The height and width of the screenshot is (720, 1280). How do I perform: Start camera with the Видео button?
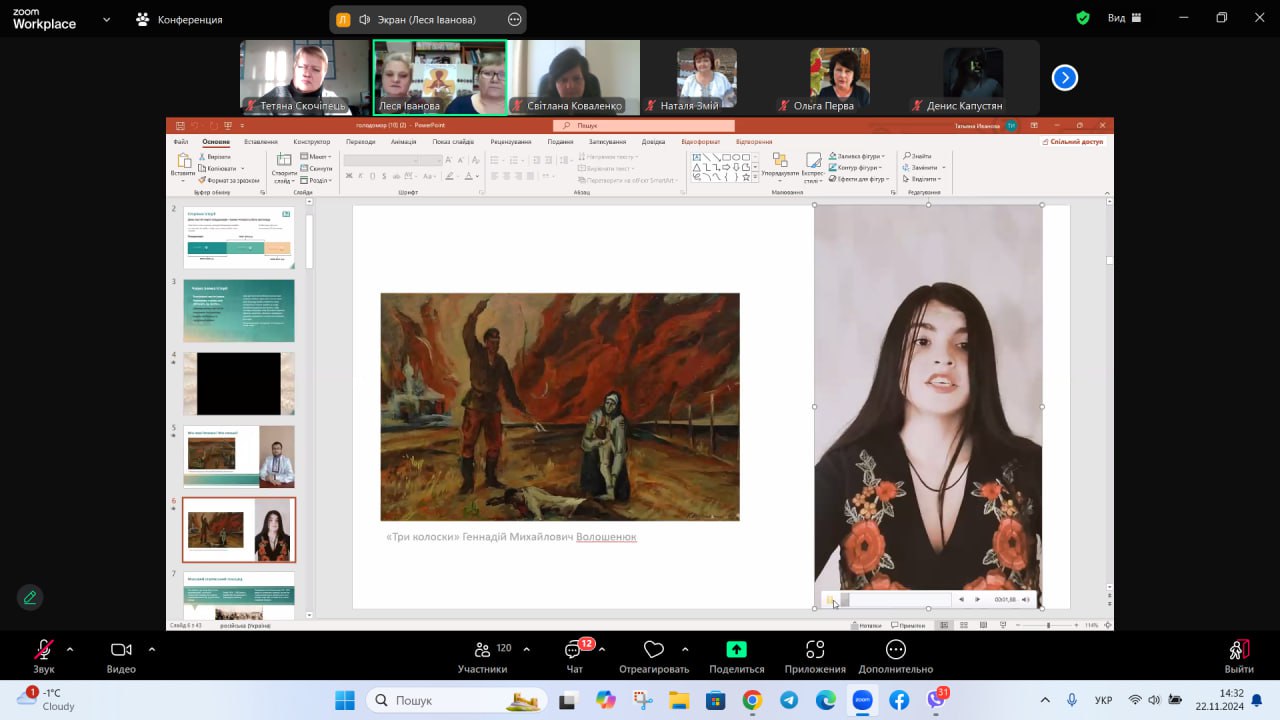(x=121, y=657)
